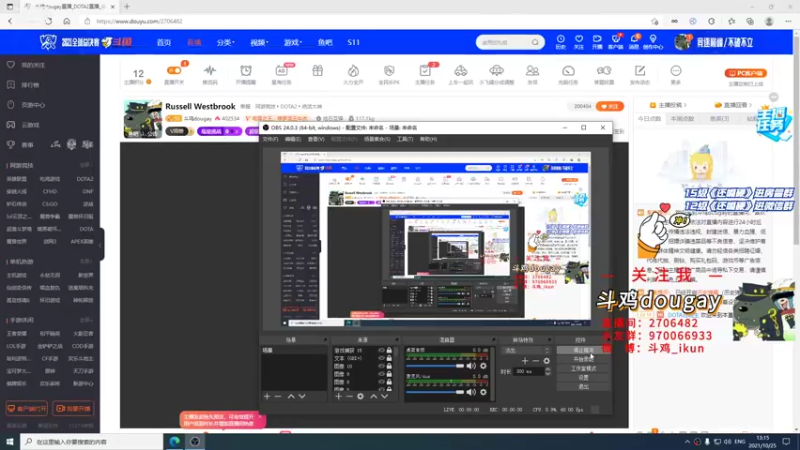Adjust 桌面音频 volume slider in OBS
800x450 pixels.
click(x=435, y=366)
